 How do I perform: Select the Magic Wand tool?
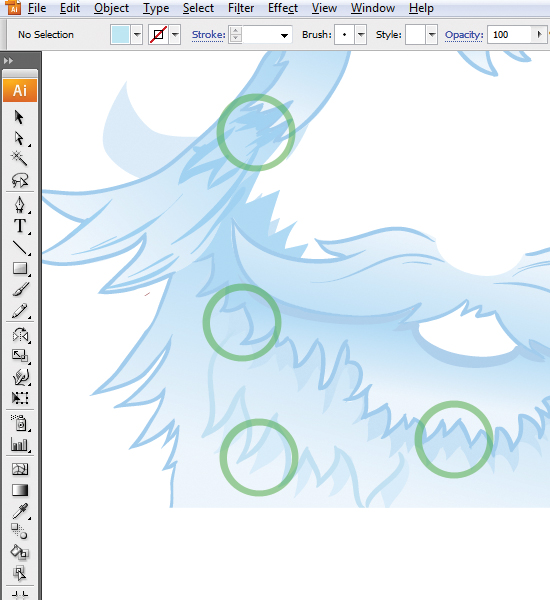point(19,158)
